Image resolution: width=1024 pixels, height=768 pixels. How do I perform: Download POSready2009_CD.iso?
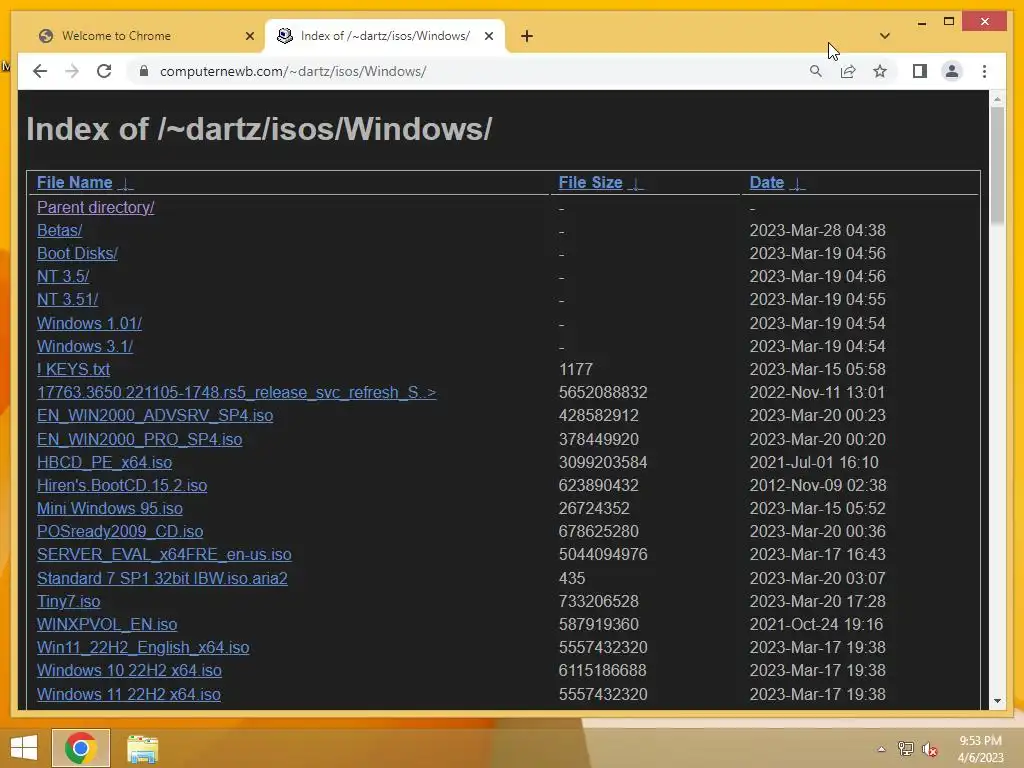pos(120,531)
